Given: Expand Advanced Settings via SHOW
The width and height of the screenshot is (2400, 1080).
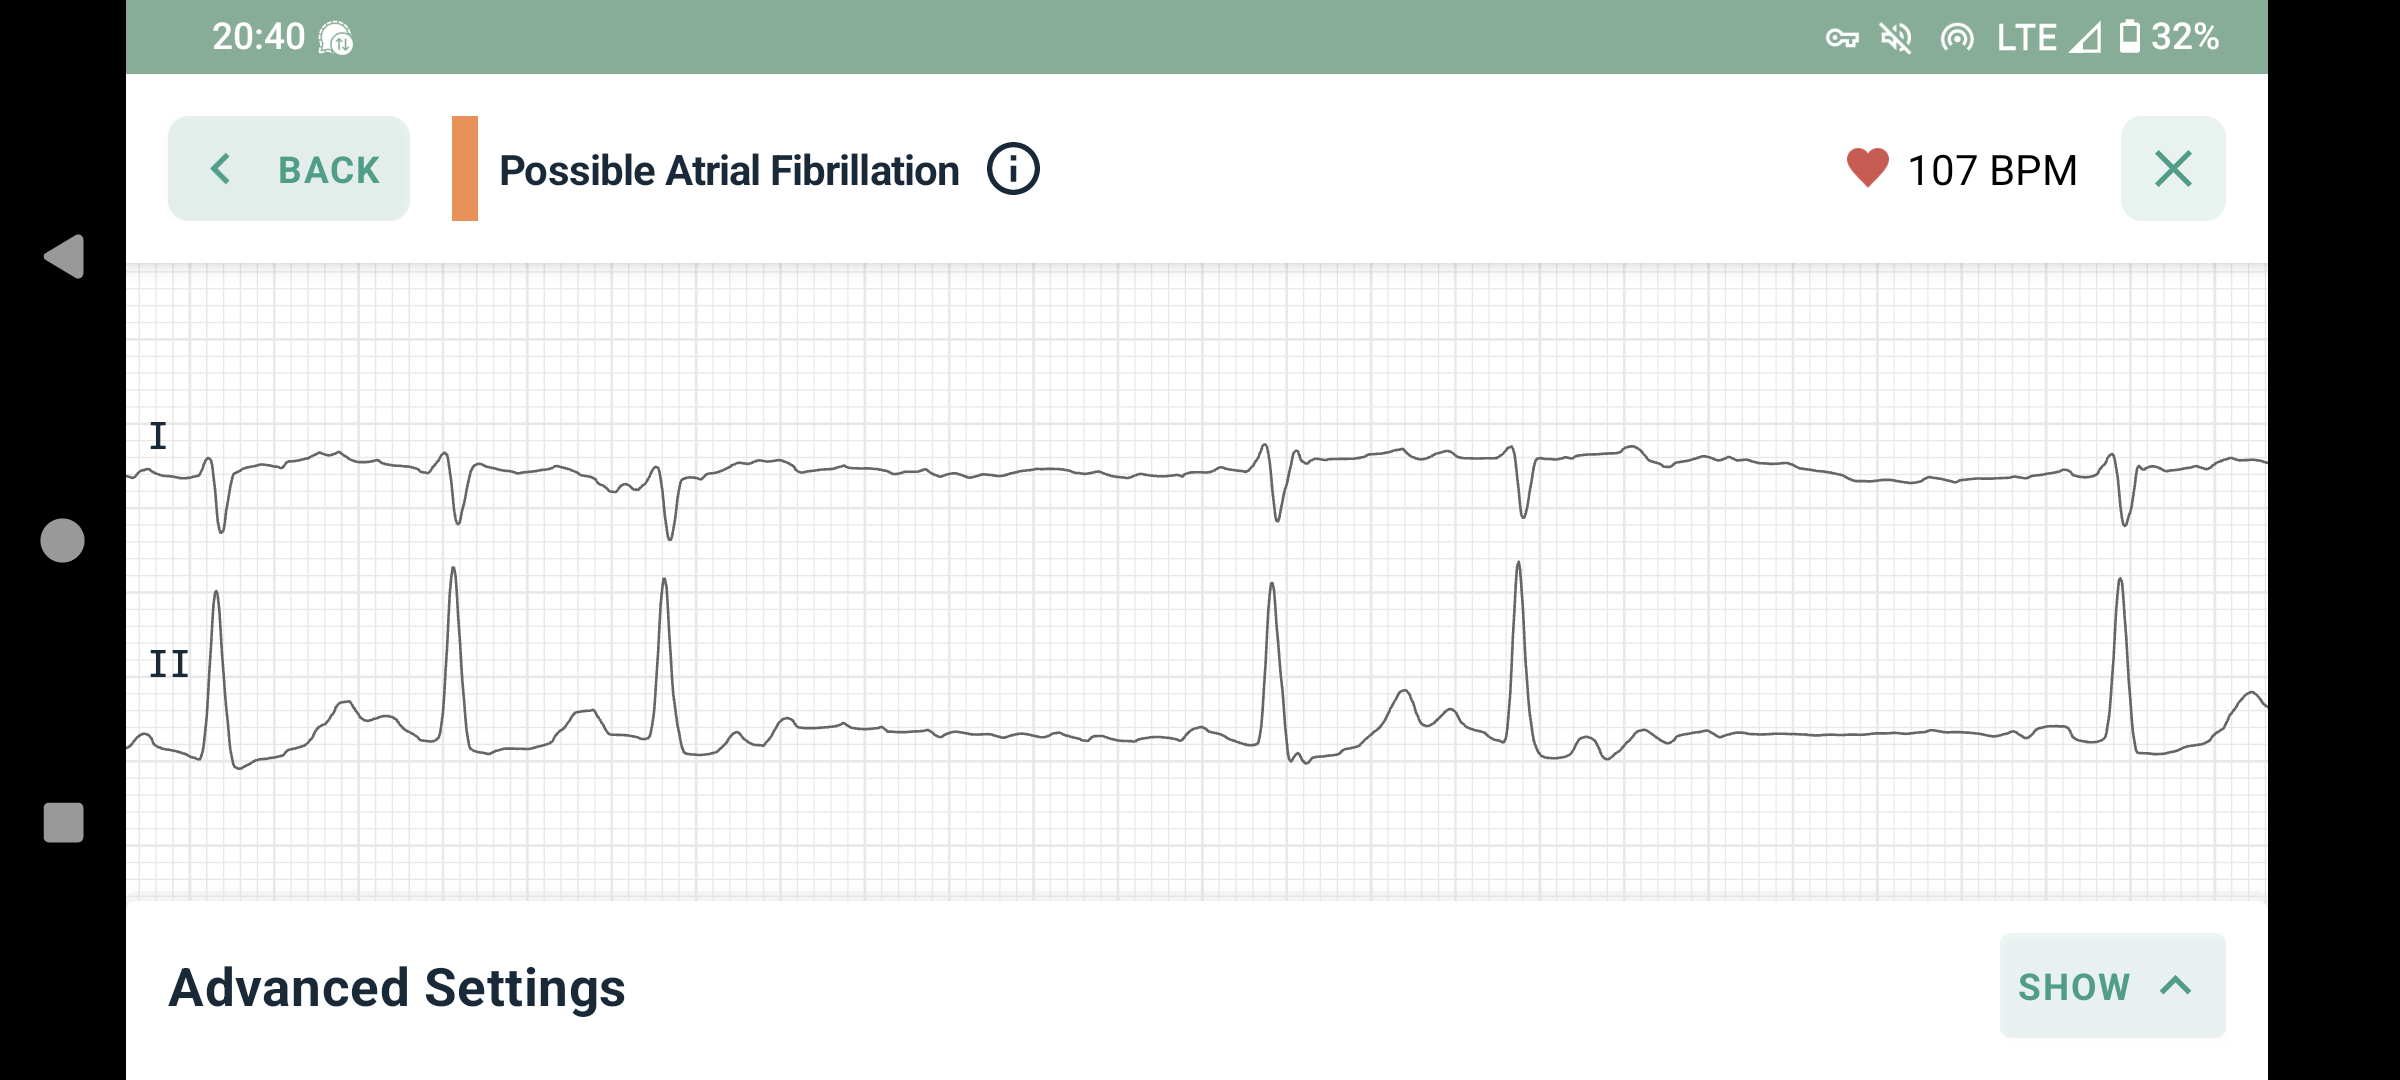Looking at the screenshot, I should pyautogui.click(x=2112, y=986).
